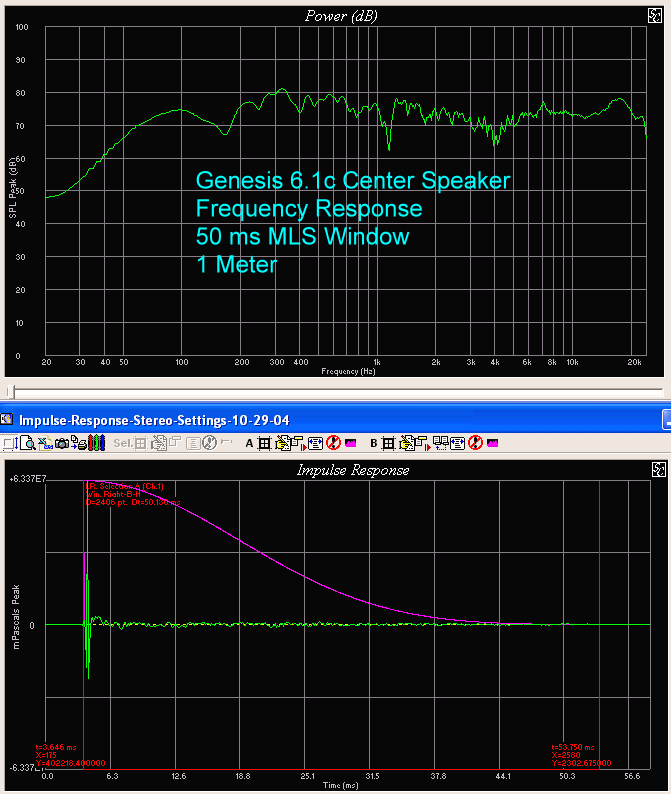Click the Selection A grid icon
The image size is (671, 794).
coord(264,444)
